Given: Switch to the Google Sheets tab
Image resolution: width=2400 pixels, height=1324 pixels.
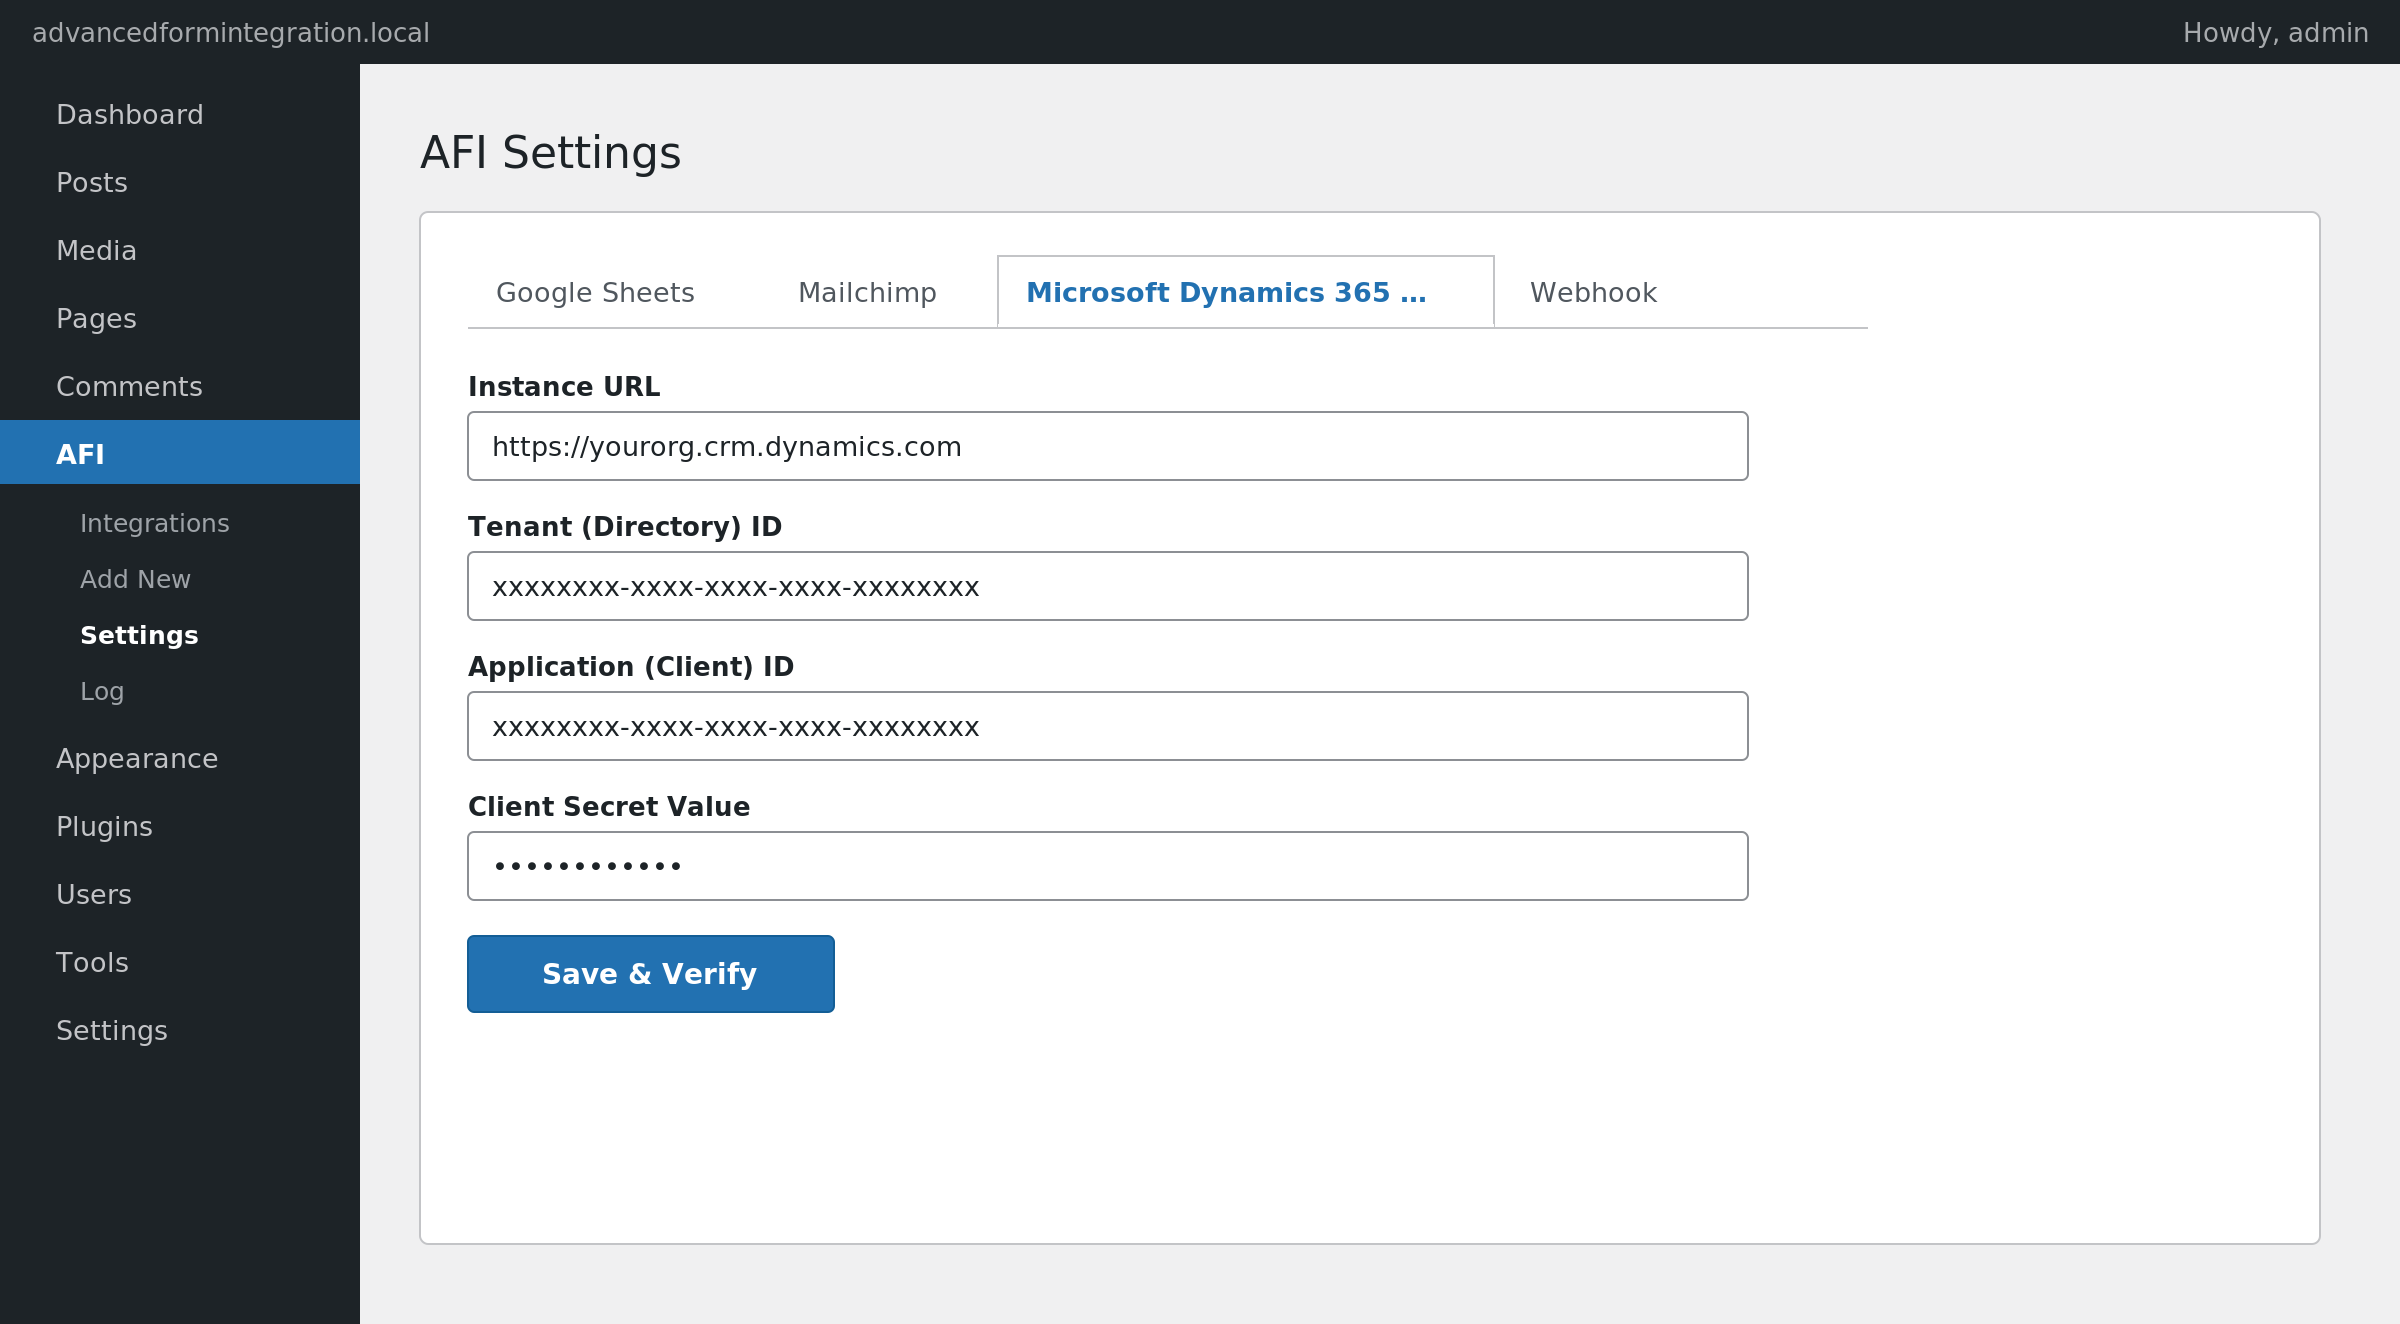Looking at the screenshot, I should [x=595, y=292].
